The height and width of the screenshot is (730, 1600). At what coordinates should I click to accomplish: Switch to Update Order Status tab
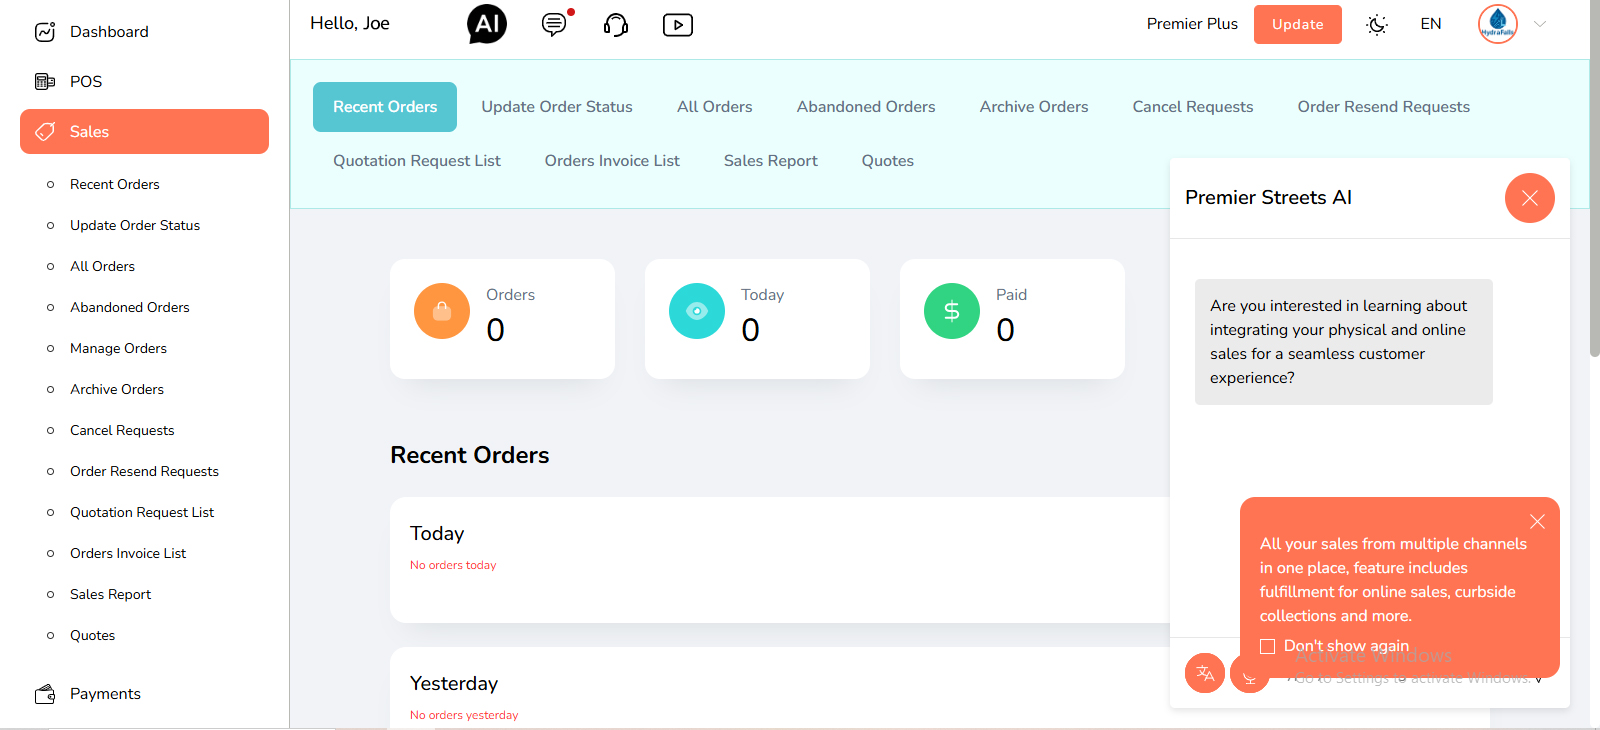557,107
